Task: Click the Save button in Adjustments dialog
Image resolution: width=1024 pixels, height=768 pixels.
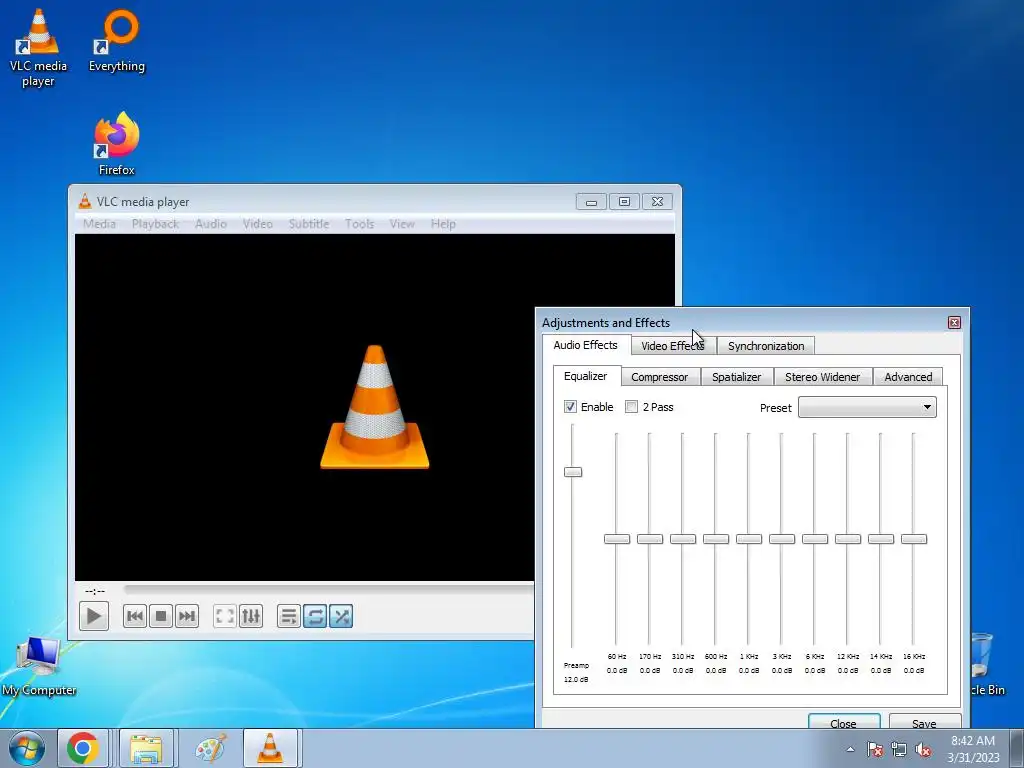Action: pos(924,722)
